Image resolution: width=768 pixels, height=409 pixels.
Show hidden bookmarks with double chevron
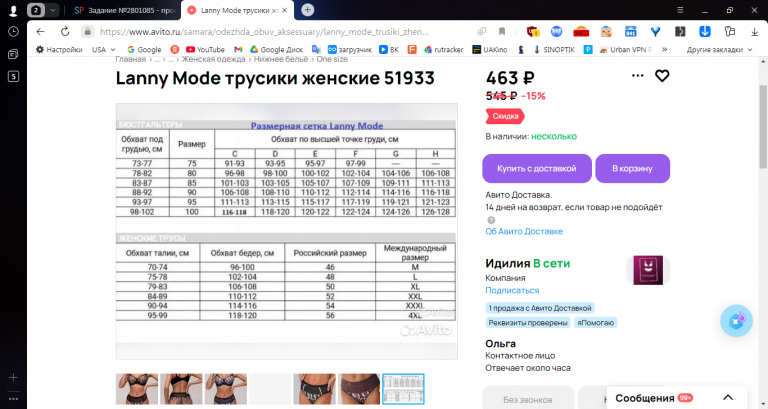pos(665,49)
